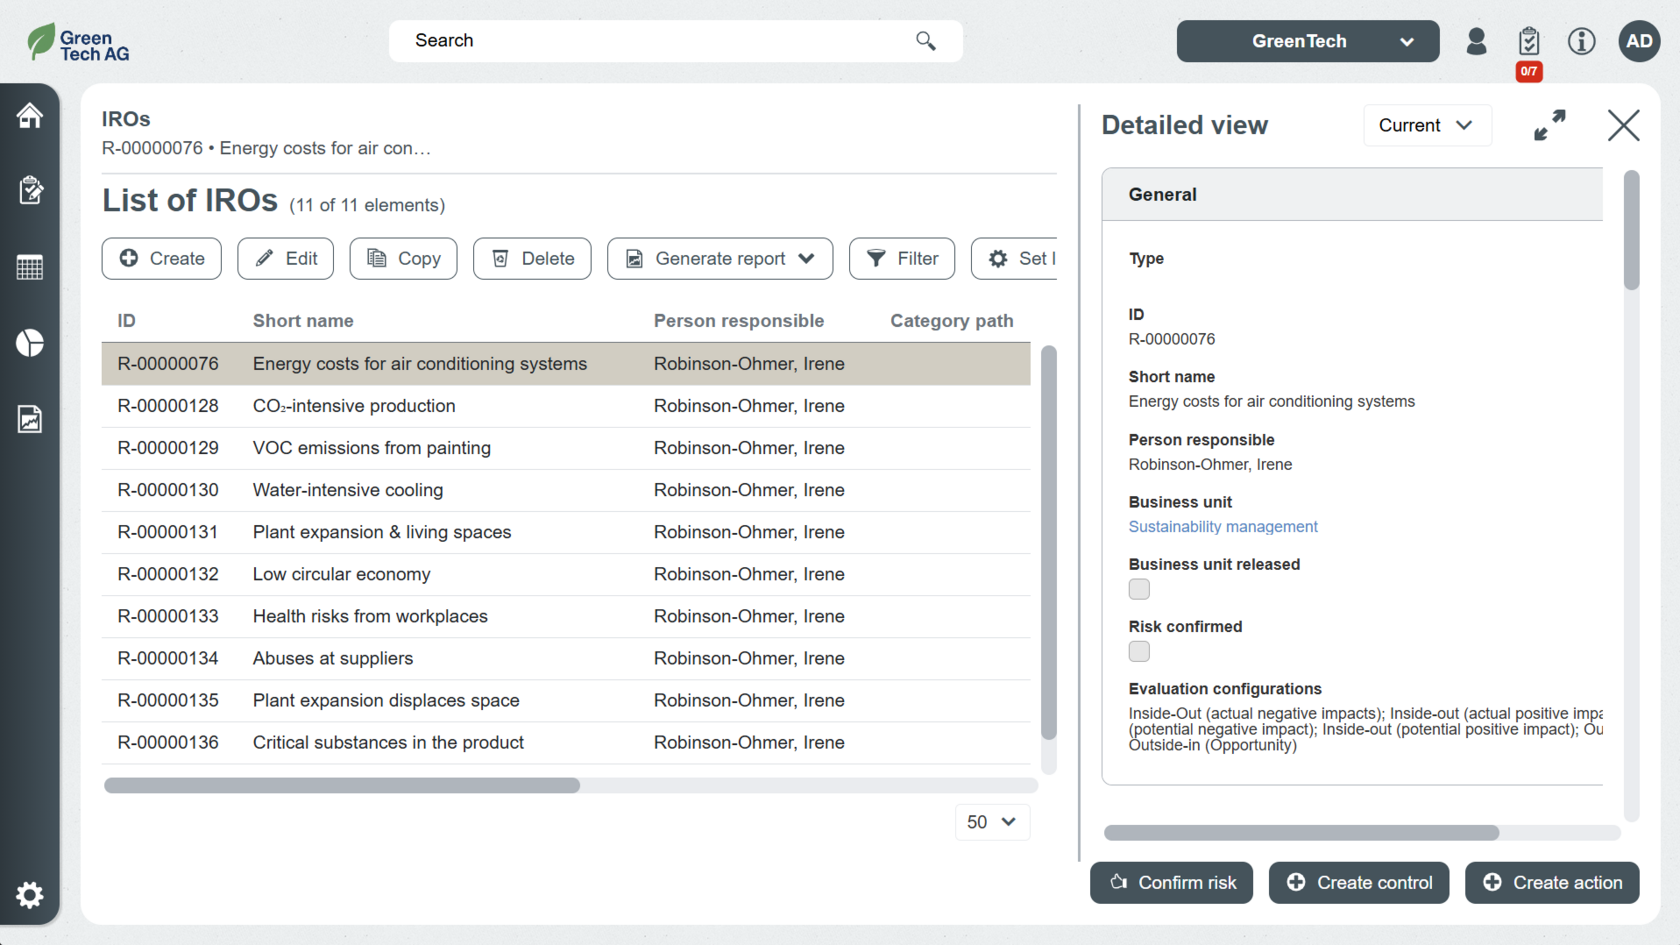Open the Sustainability management link
Viewport: 1680px width, 945px height.
coord(1222,527)
